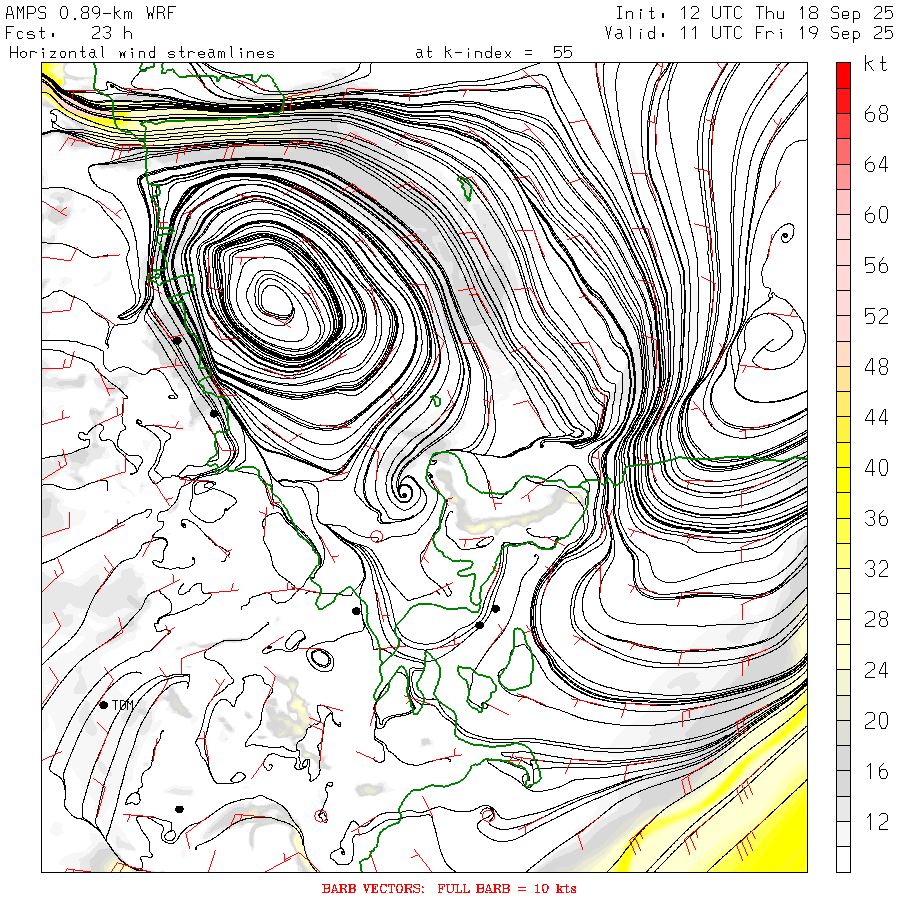
Task: Click the "Horizontal wind streamlines" label
Action: [x=142, y=53]
